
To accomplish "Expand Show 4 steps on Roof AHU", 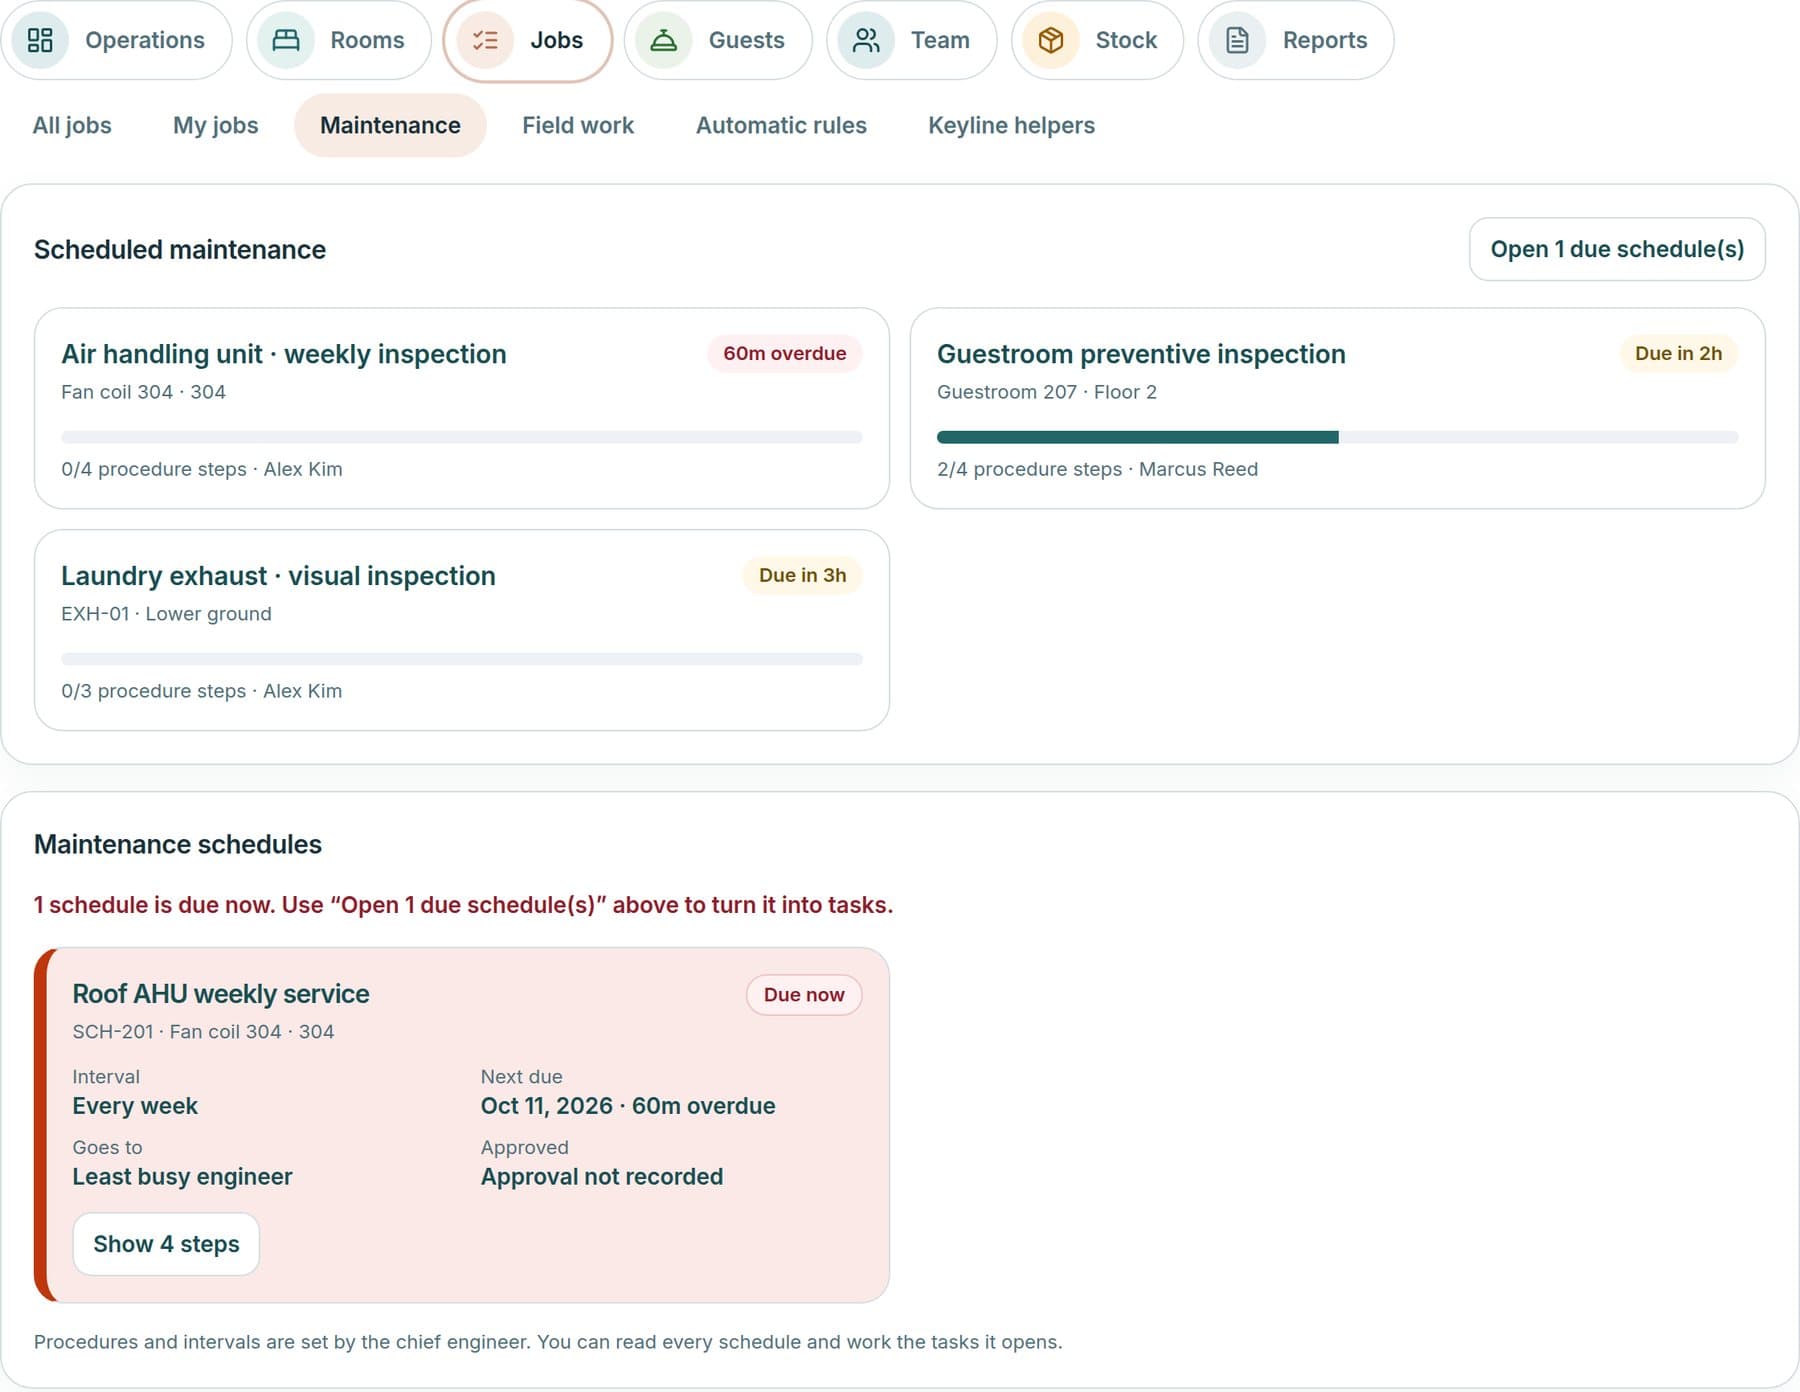I will [x=166, y=1244].
